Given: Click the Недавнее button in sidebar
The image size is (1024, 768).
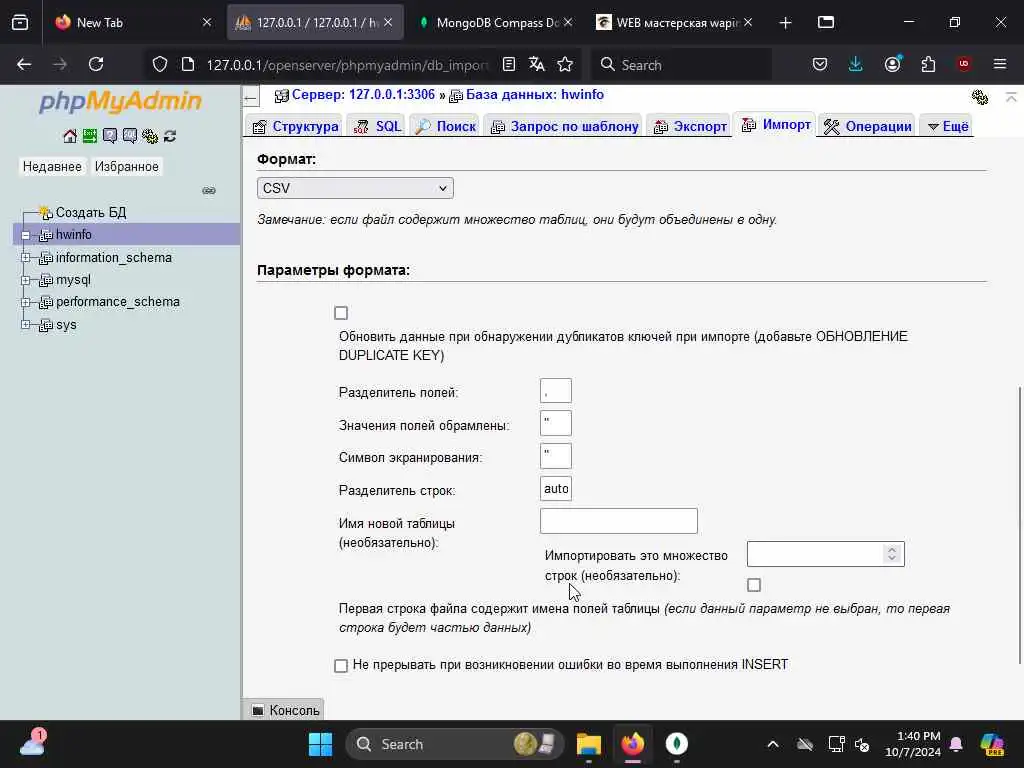Looking at the screenshot, I should point(52,167).
